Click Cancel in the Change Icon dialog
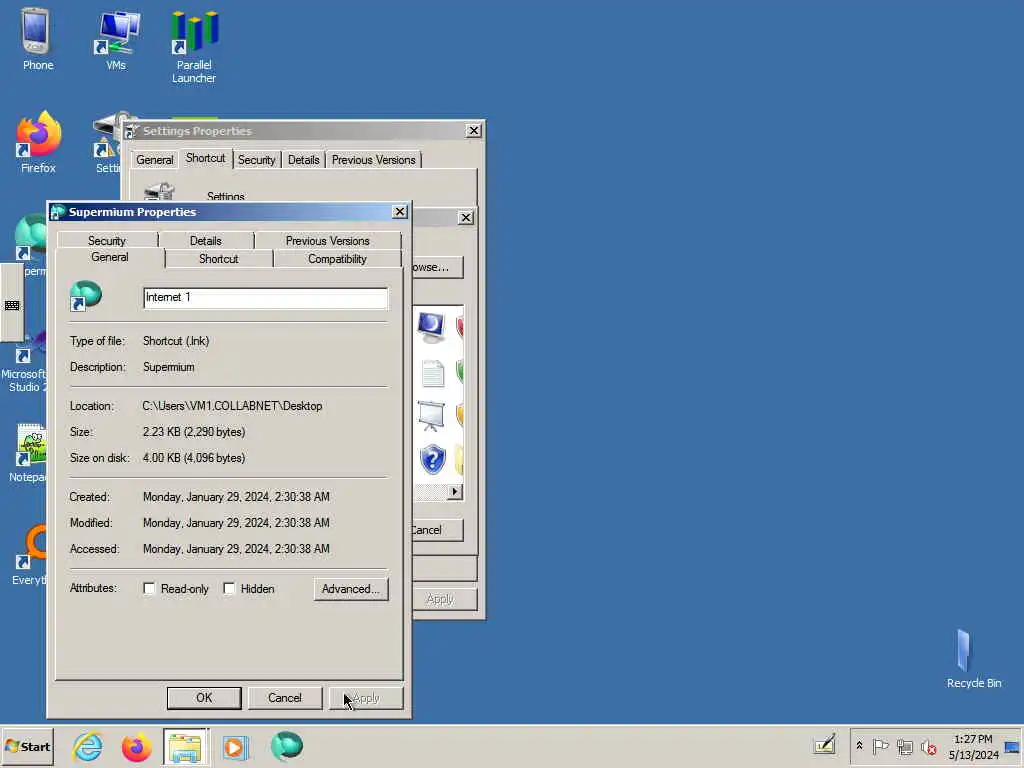The height and width of the screenshot is (768, 1024). pos(438,530)
